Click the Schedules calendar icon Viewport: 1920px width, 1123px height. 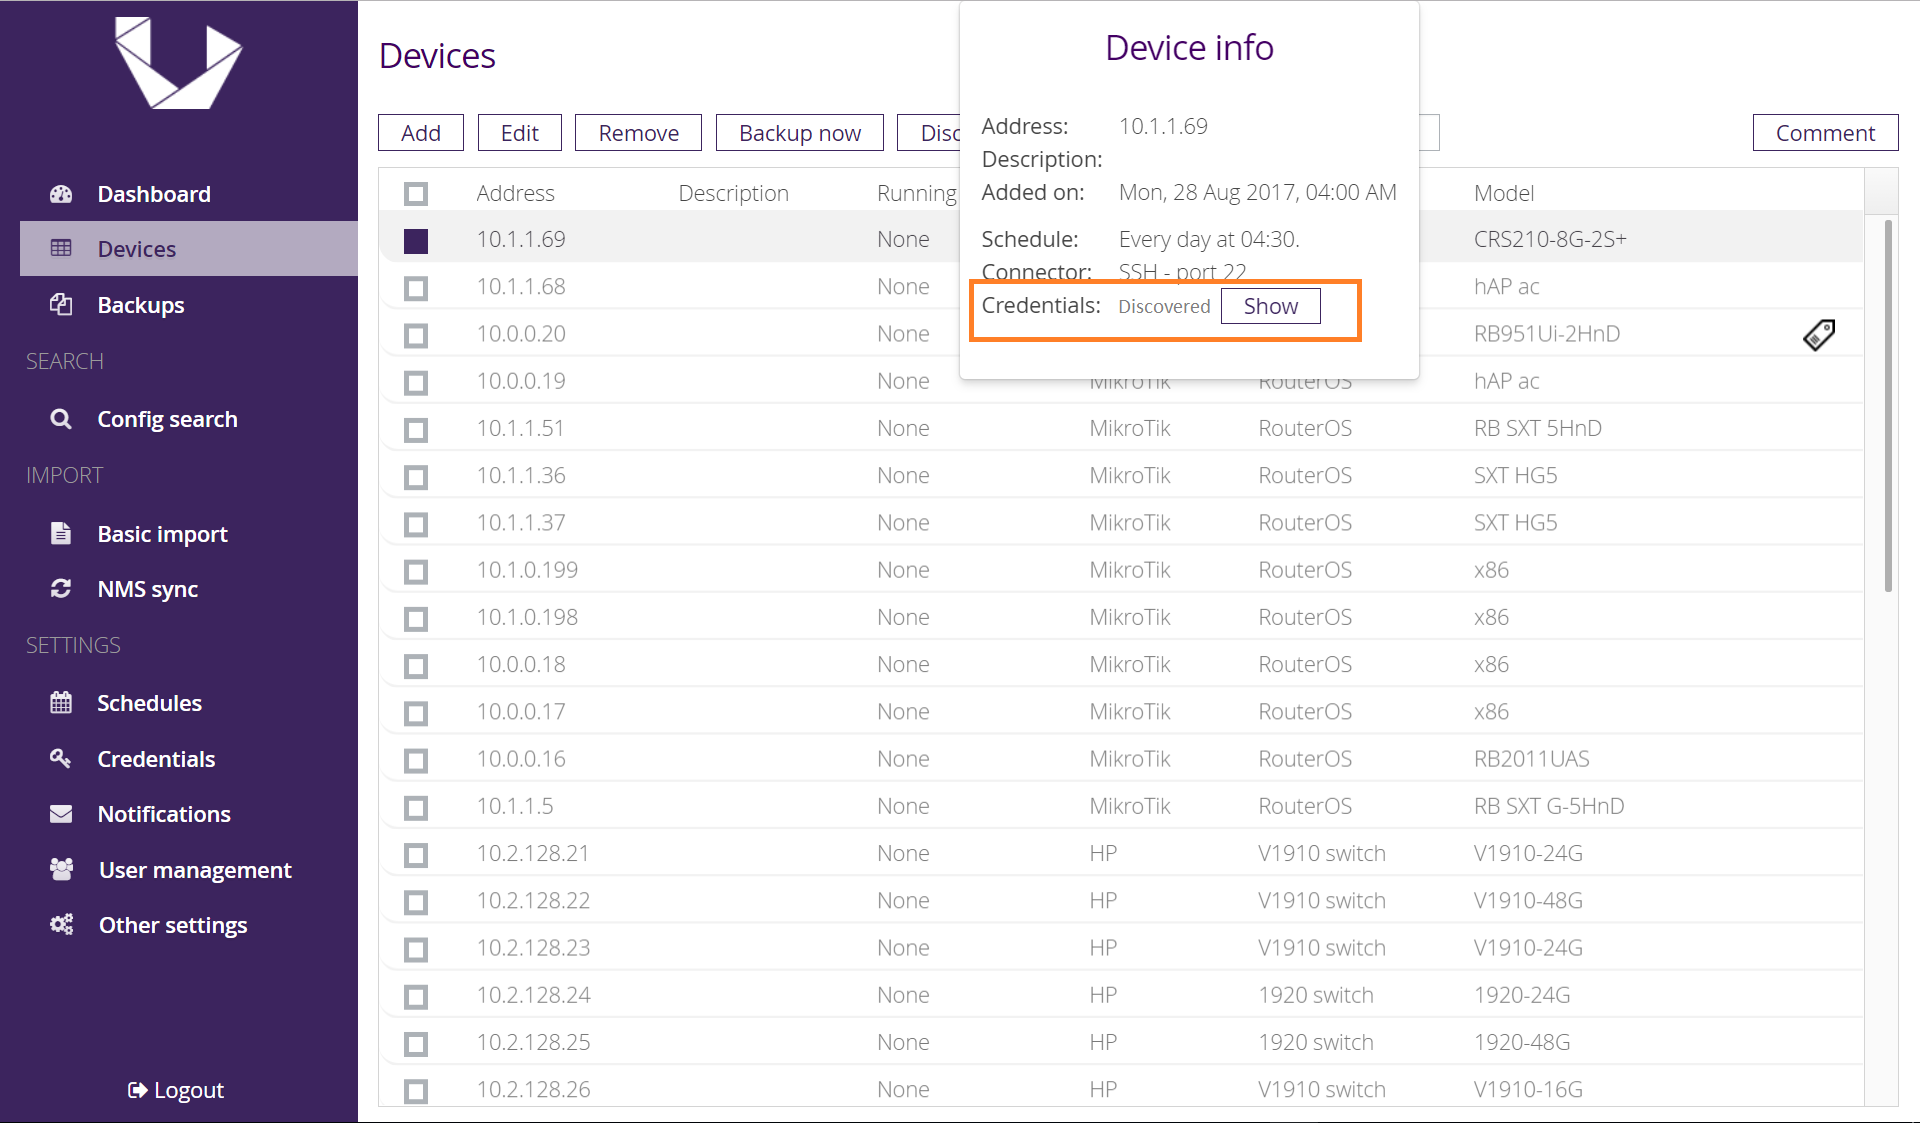coord(61,702)
